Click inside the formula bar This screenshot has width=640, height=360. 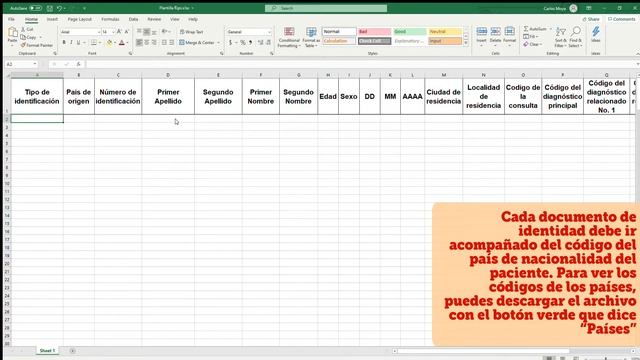(361, 64)
